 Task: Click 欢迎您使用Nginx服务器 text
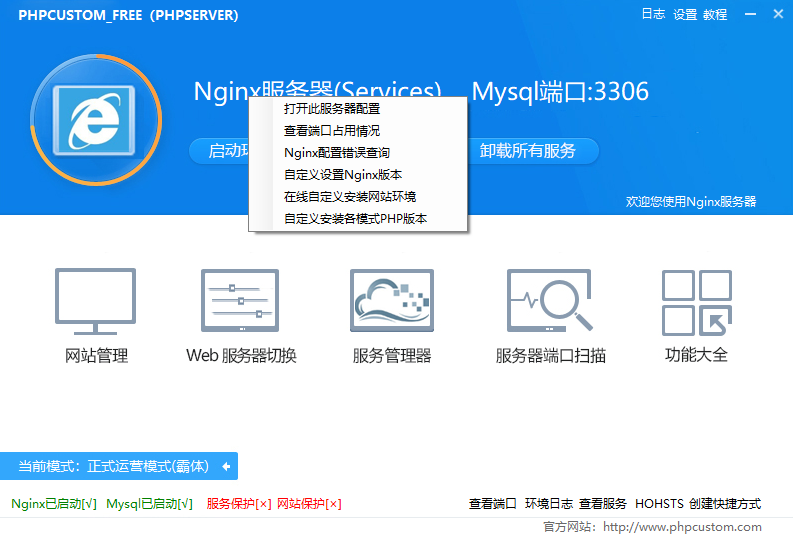point(691,202)
